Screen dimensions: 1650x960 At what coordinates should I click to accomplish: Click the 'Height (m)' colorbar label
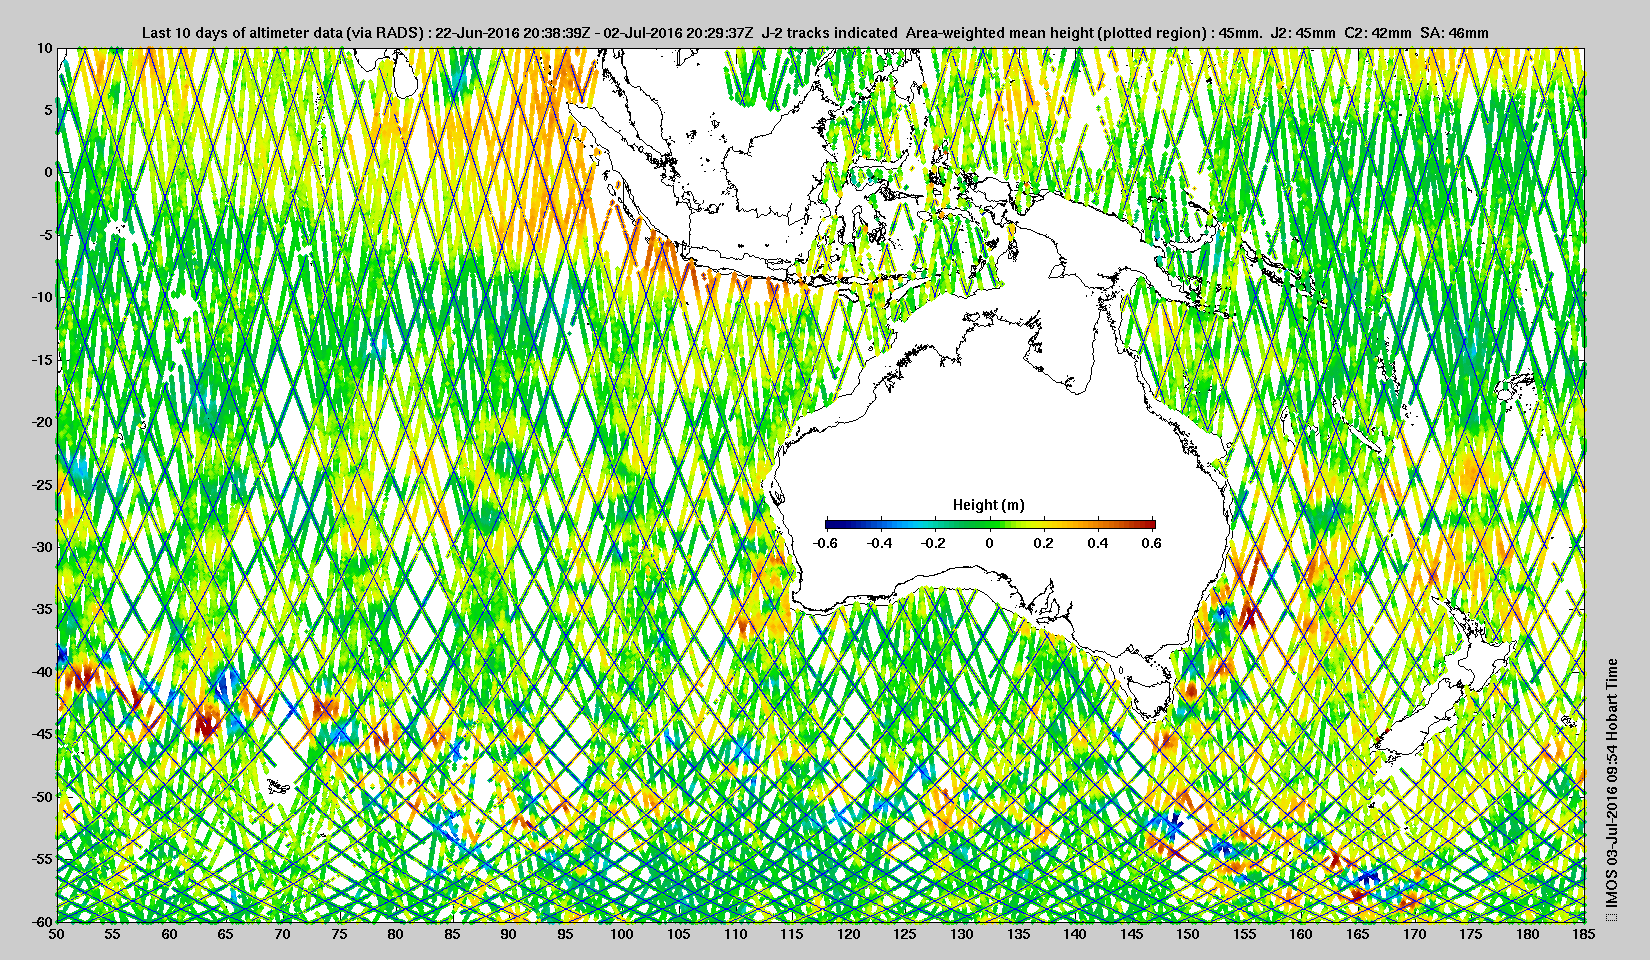coord(989,505)
